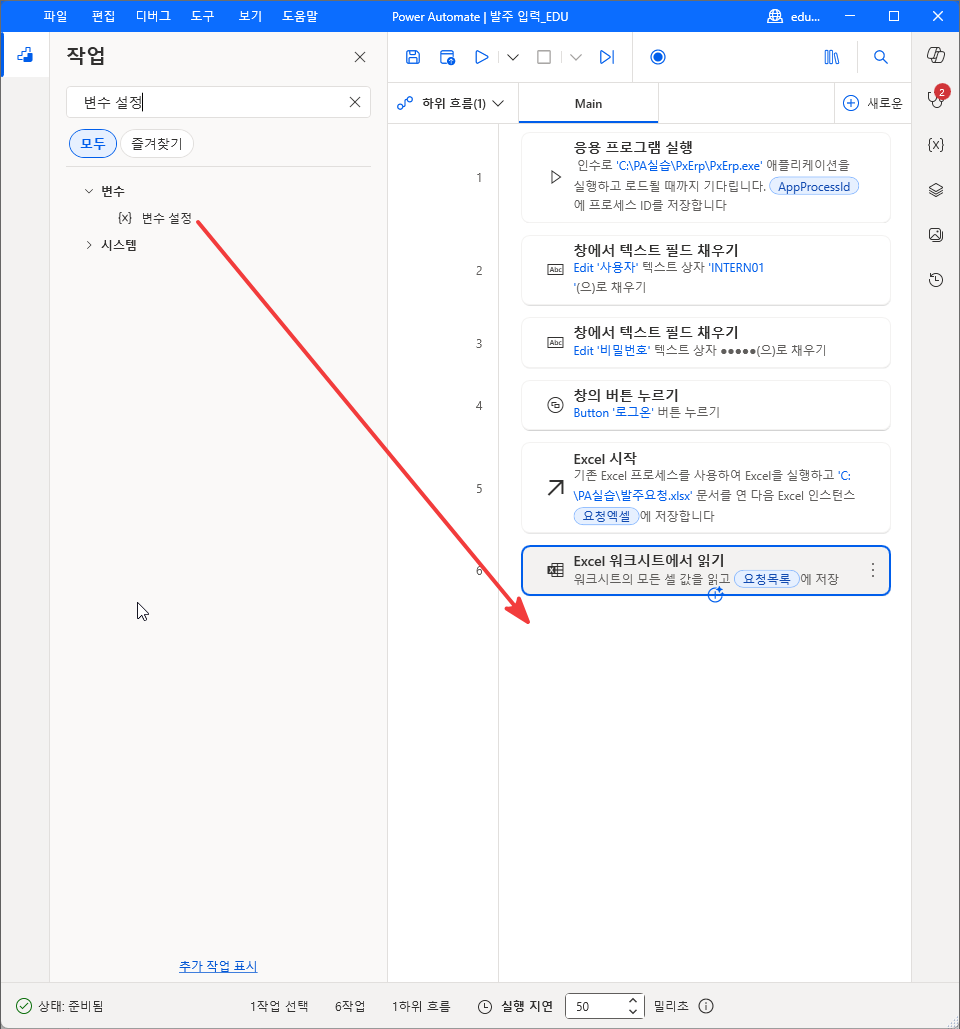Open the 디버그 menu

pyautogui.click(x=153, y=16)
